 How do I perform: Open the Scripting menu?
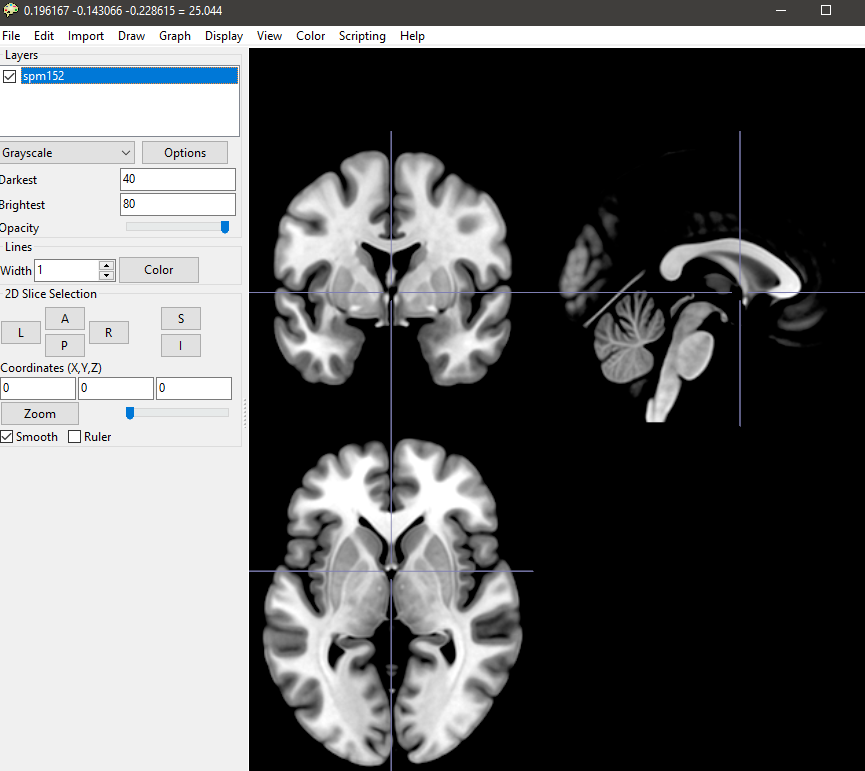click(362, 36)
